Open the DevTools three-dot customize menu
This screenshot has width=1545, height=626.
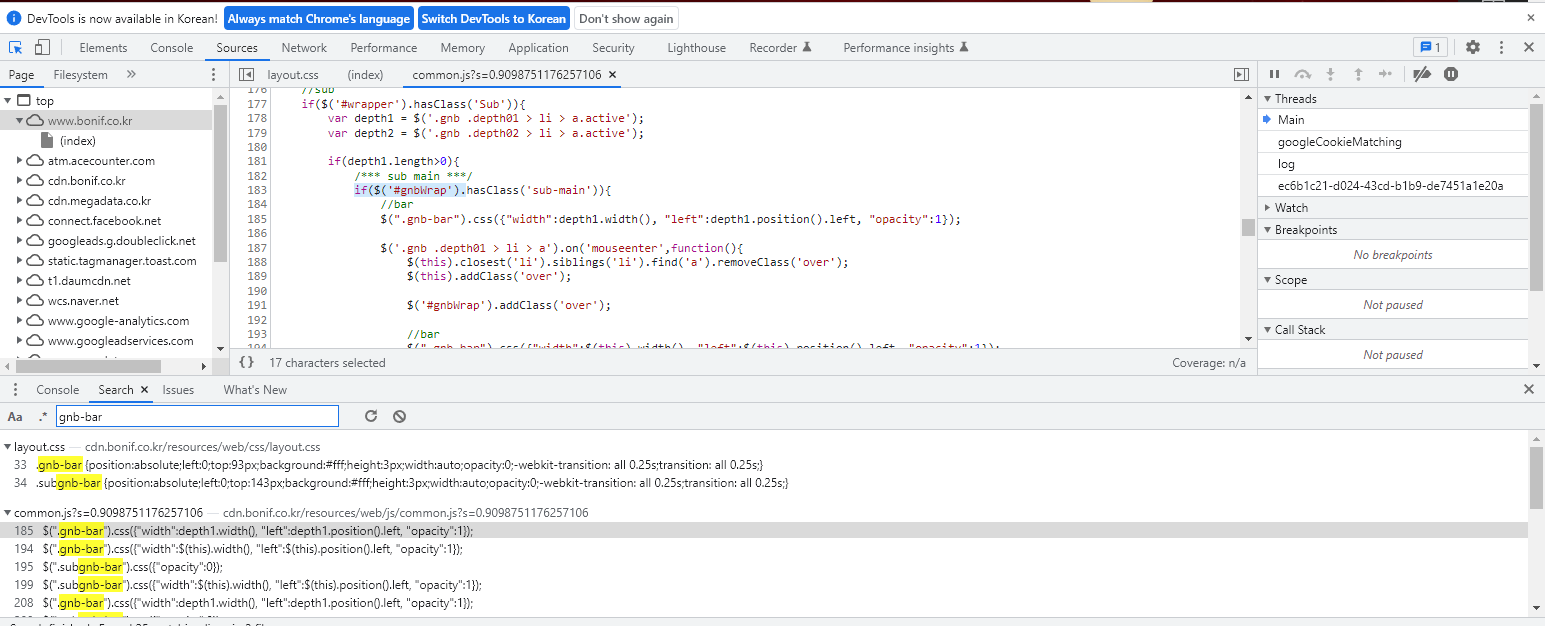point(1501,47)
